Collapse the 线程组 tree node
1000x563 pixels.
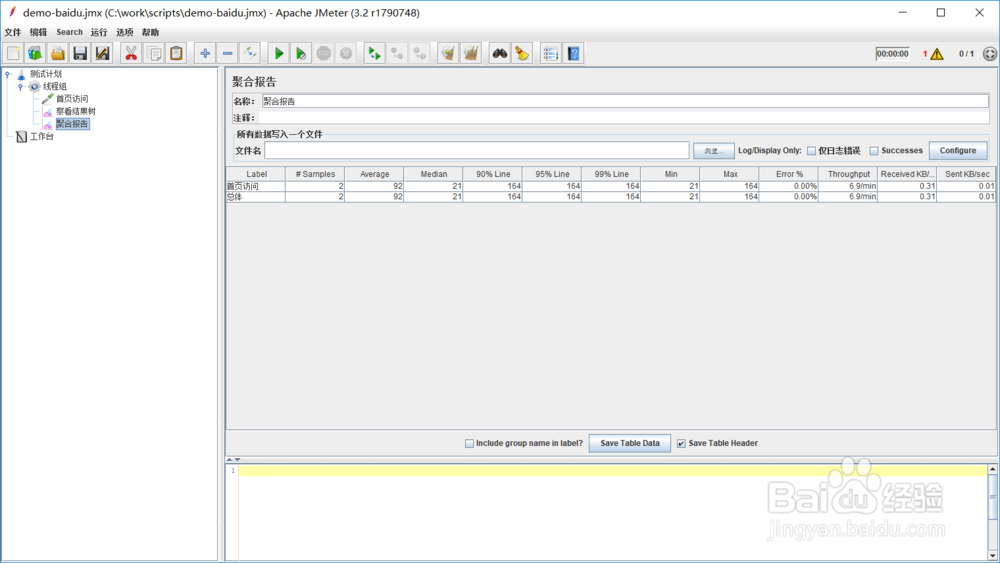point(20,87)
